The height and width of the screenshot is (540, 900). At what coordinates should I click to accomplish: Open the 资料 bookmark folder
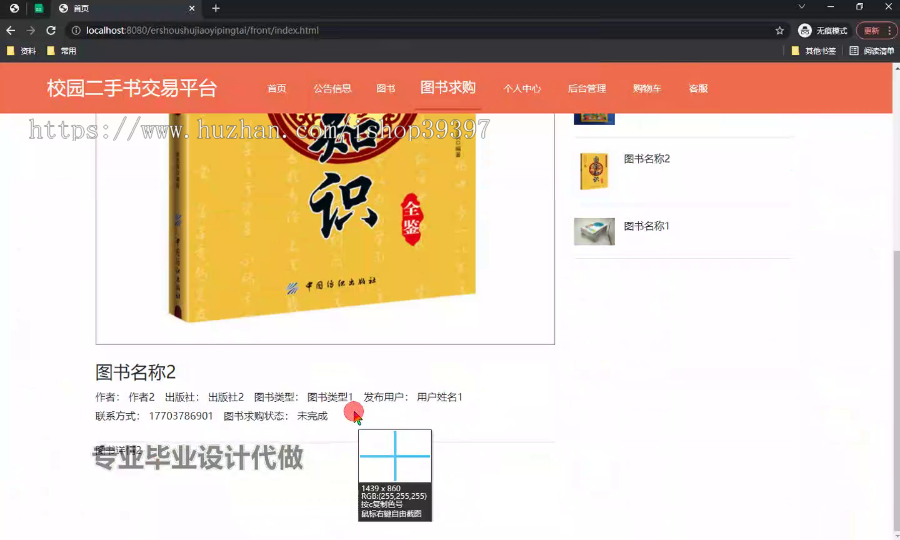pos(21,51)
